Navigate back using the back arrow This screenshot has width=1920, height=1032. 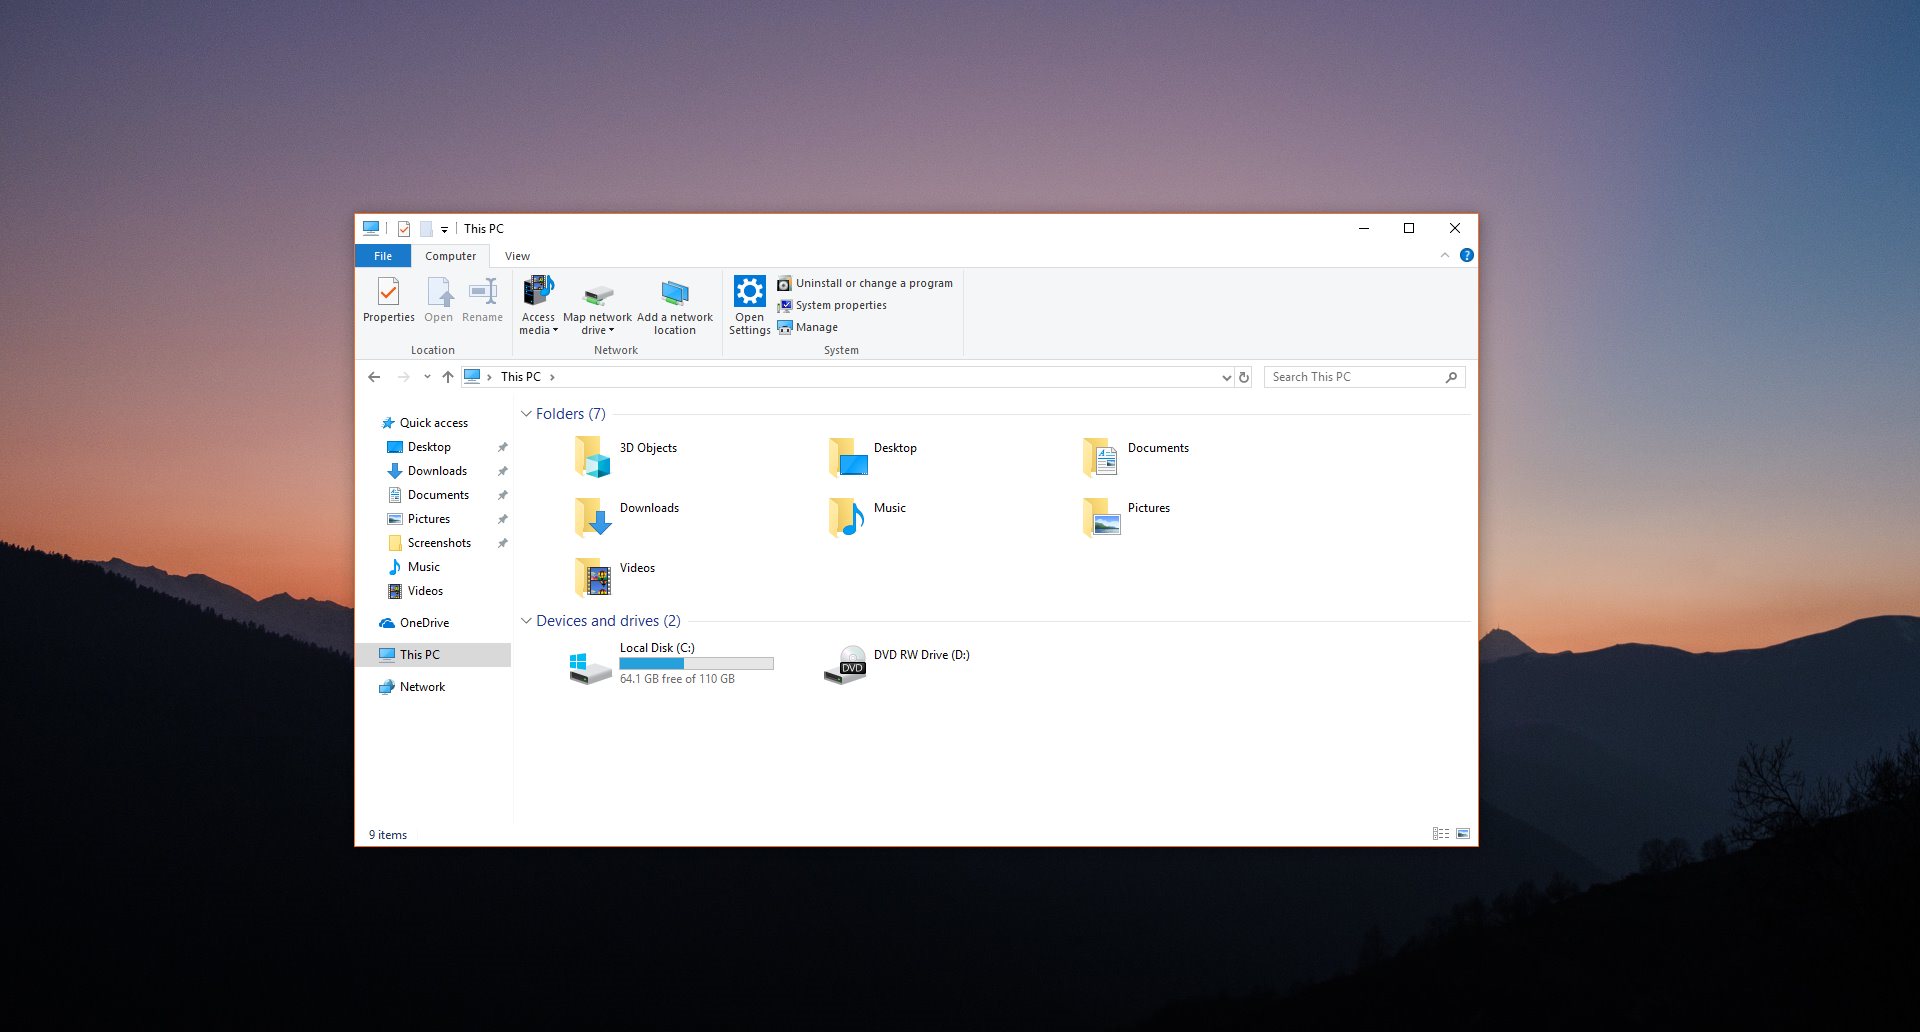pyautogui.click(x=374, y=376)
